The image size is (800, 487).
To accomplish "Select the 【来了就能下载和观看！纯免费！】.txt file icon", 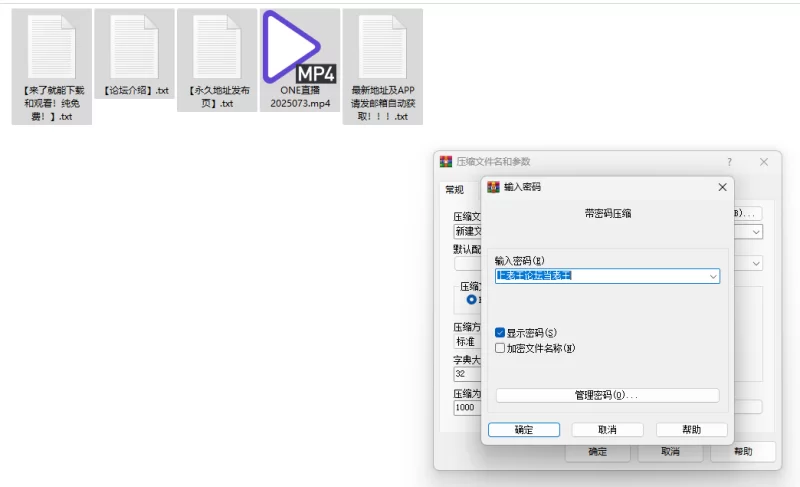I will click(52, 47).
